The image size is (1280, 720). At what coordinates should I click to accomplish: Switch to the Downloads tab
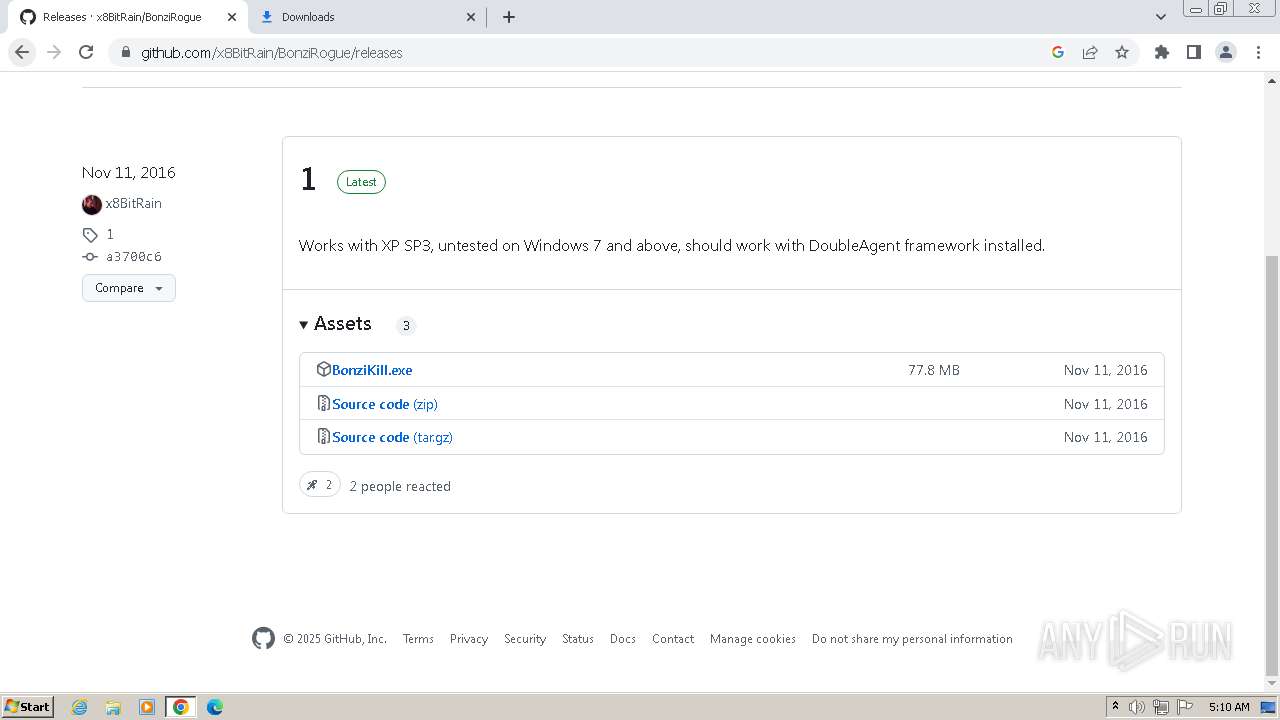click(368, 17)
